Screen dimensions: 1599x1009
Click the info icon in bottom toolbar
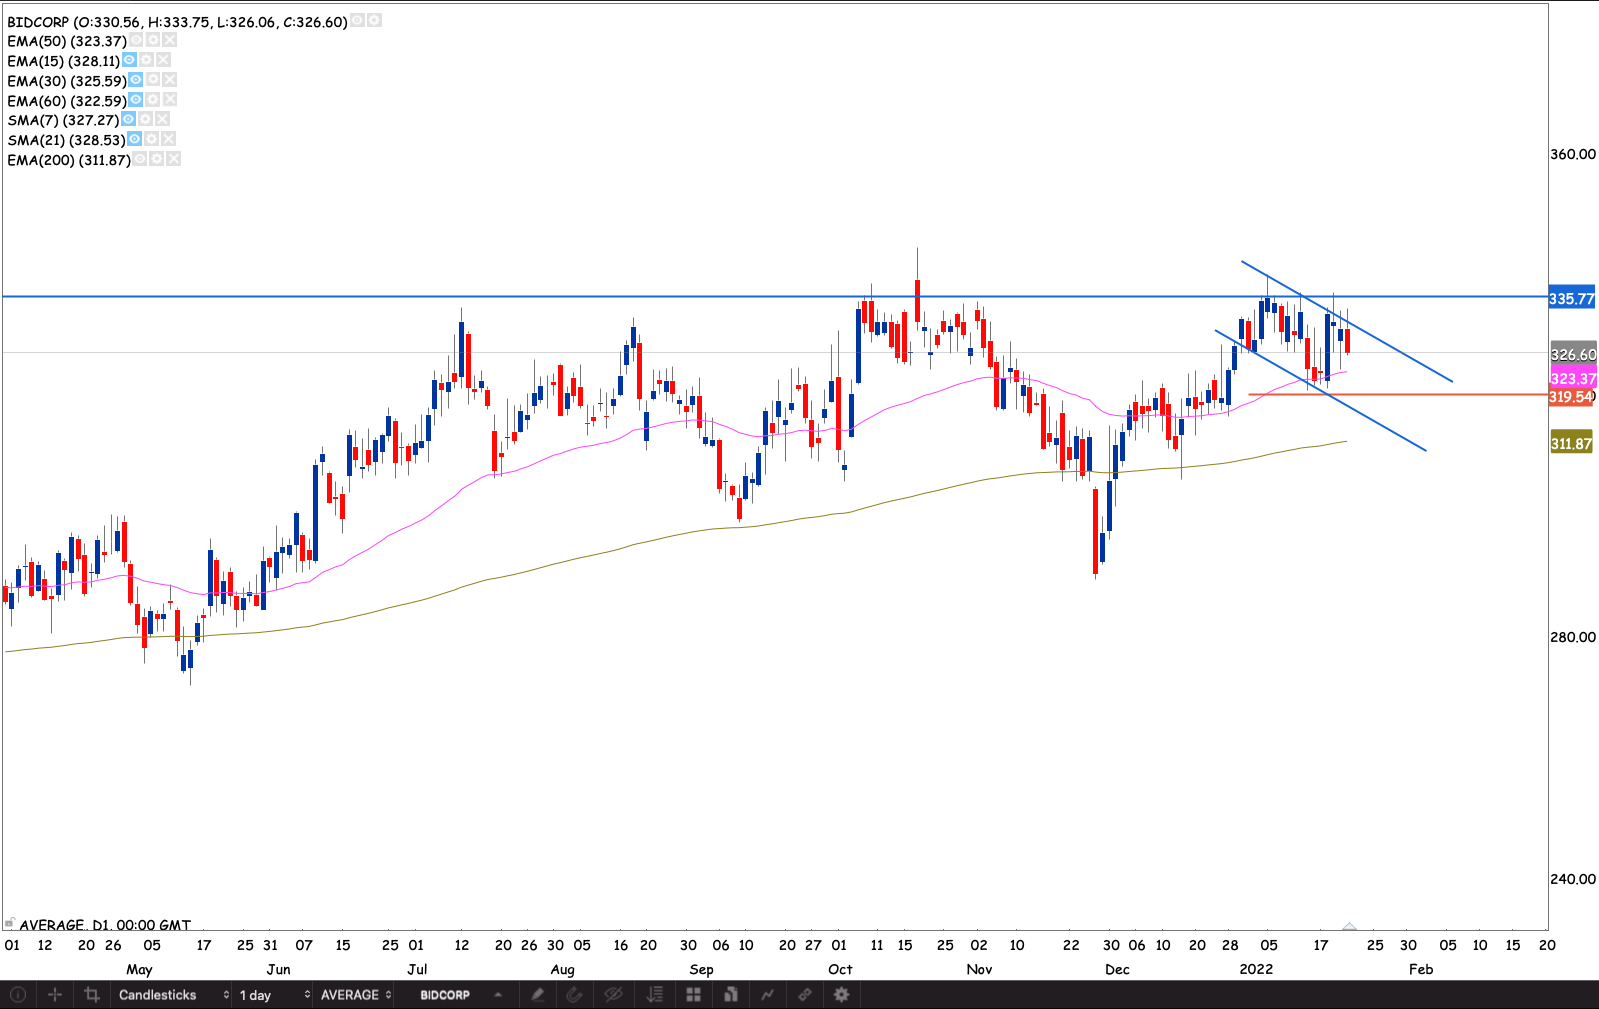click(x=17, y=995)
